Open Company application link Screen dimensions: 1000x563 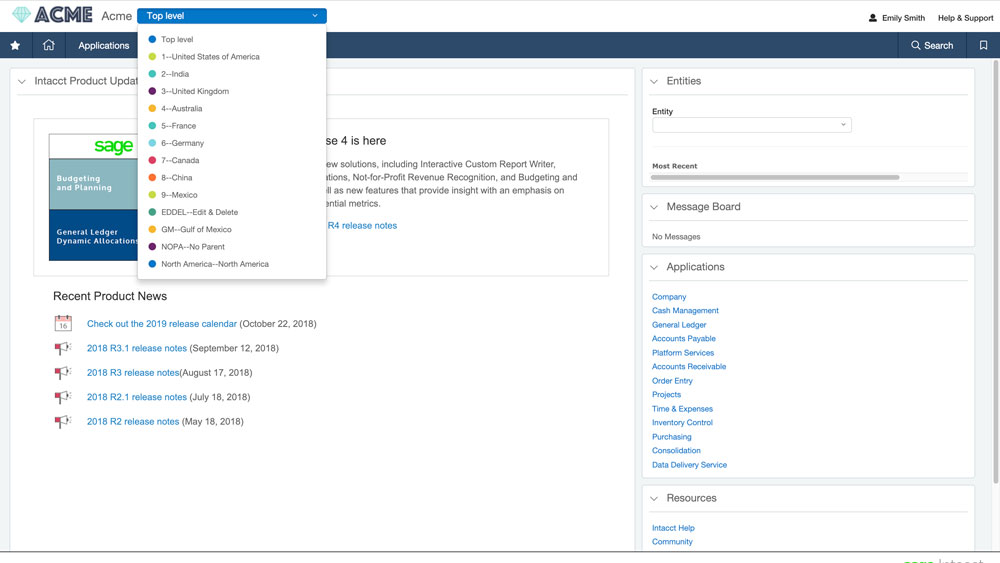[669, 297]
